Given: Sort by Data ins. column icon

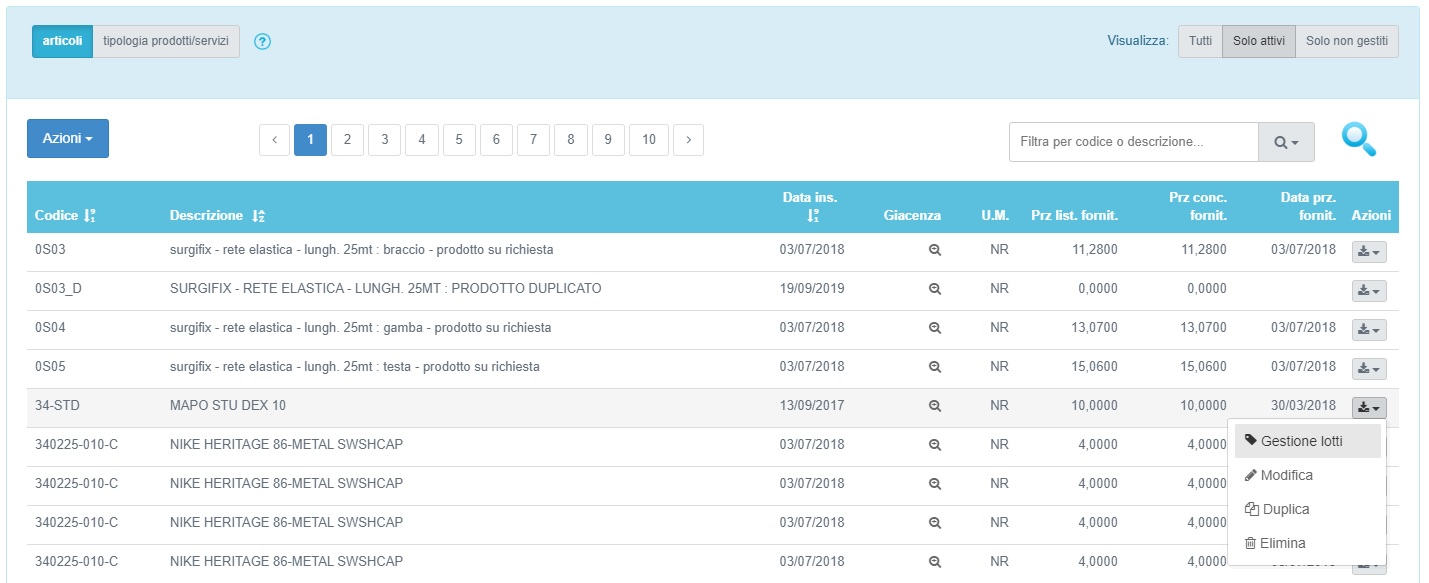Looking at the screenshot, I should (x=813, y=215).
